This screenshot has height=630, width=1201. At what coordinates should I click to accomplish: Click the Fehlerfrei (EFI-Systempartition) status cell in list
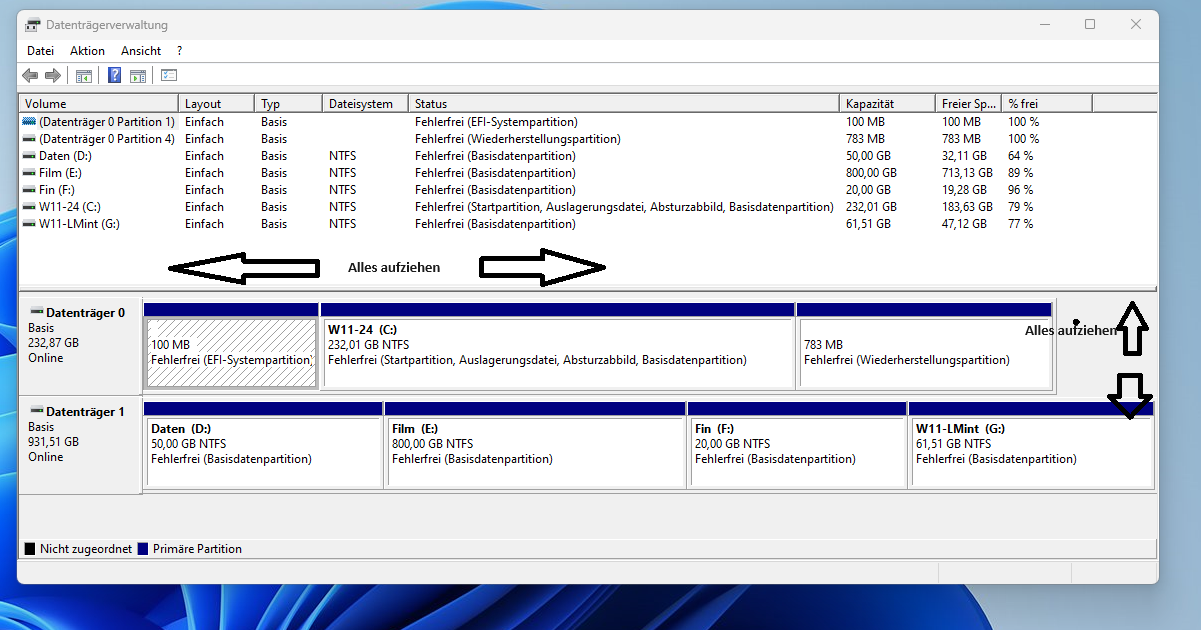(496, 122)
